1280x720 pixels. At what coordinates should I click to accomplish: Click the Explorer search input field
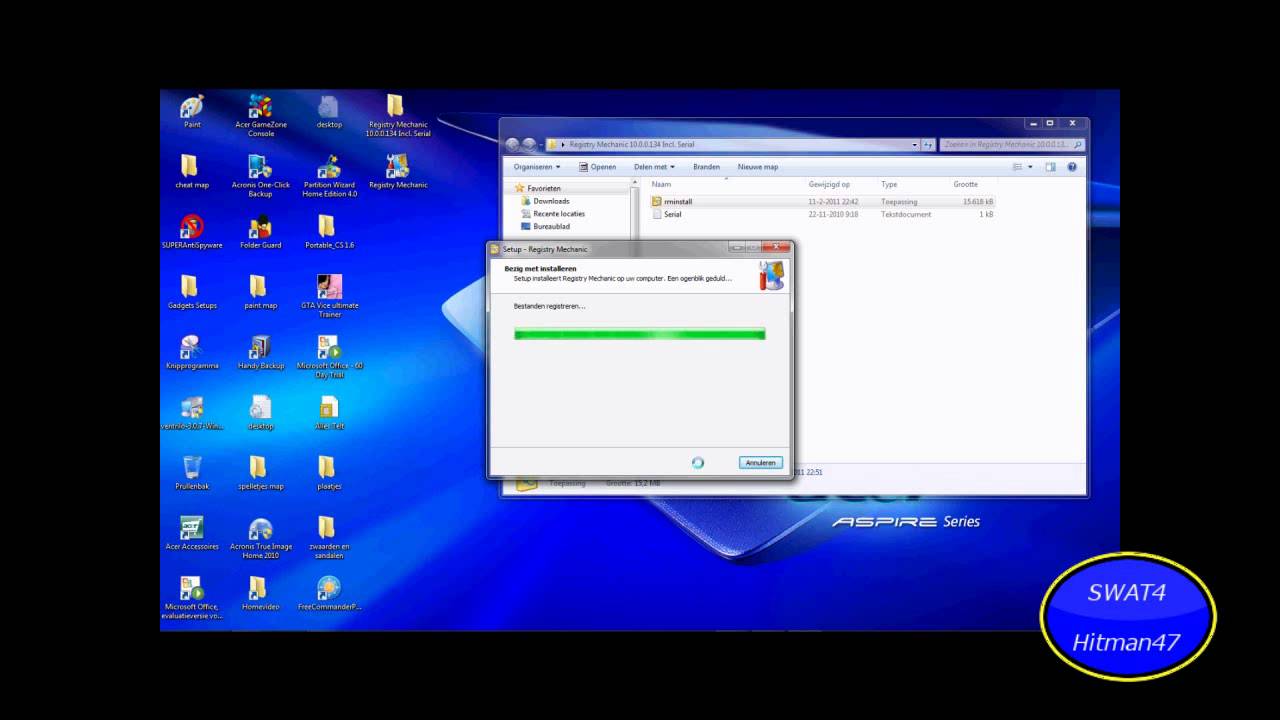(1012, 144)
